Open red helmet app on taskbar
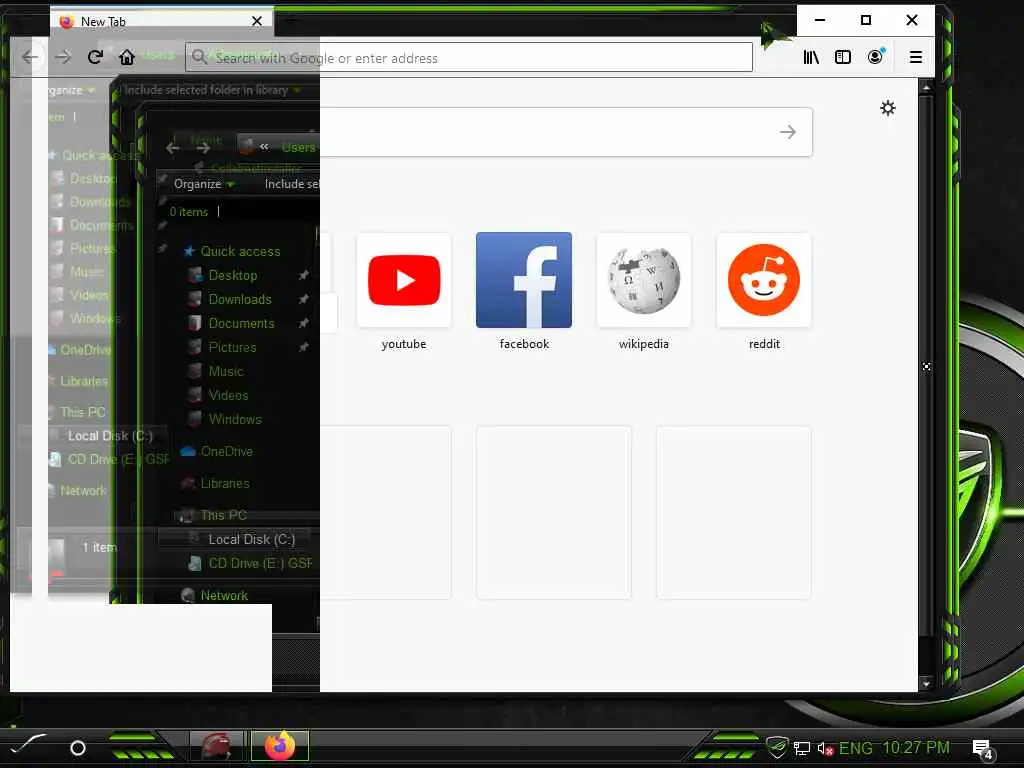This screenshot has height=768, width=1024. (x=217, y=746)
